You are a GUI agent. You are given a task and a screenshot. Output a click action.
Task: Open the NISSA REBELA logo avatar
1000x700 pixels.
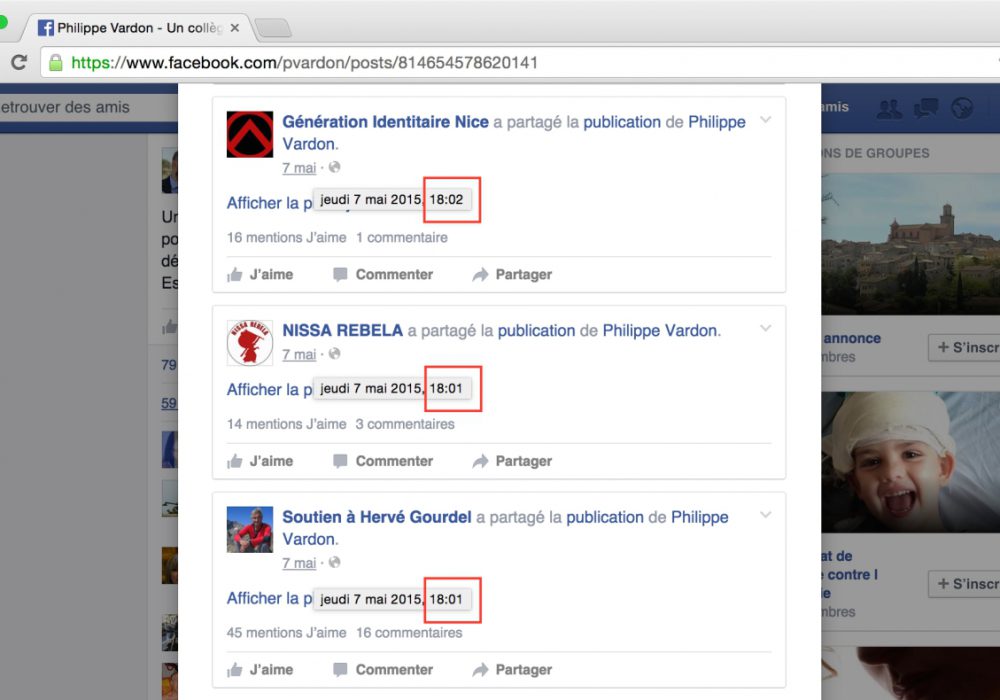click(250, 343)
